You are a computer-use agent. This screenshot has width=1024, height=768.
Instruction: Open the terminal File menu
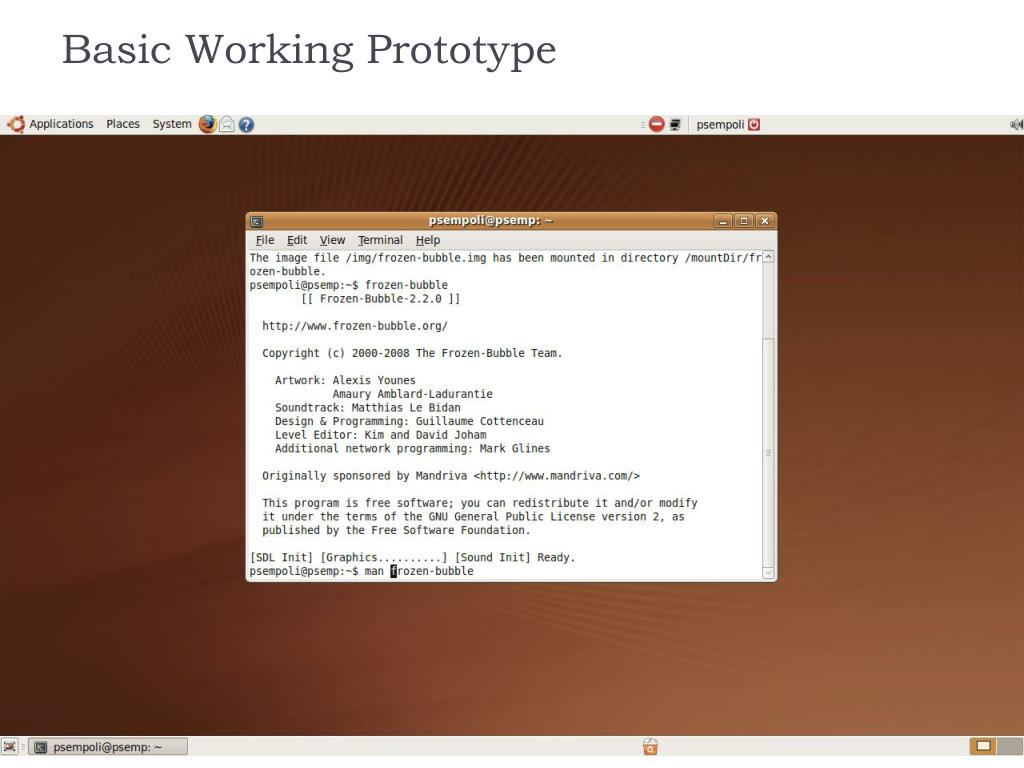pos(264,240)
